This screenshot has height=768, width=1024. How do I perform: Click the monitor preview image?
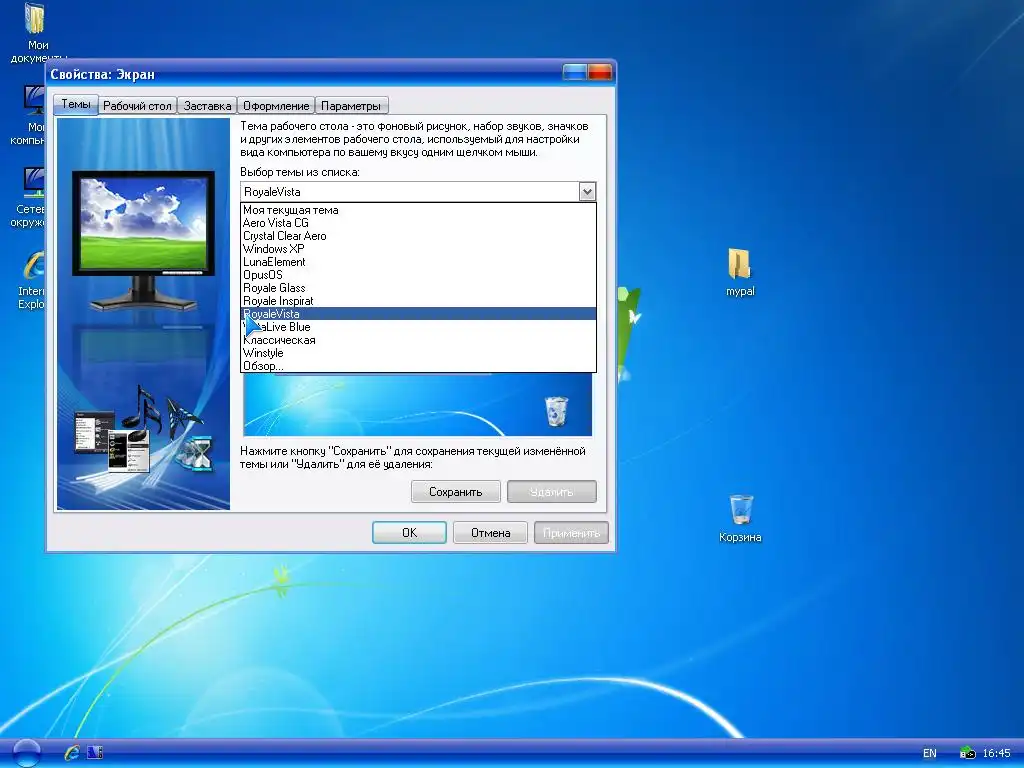click(144, 240)
